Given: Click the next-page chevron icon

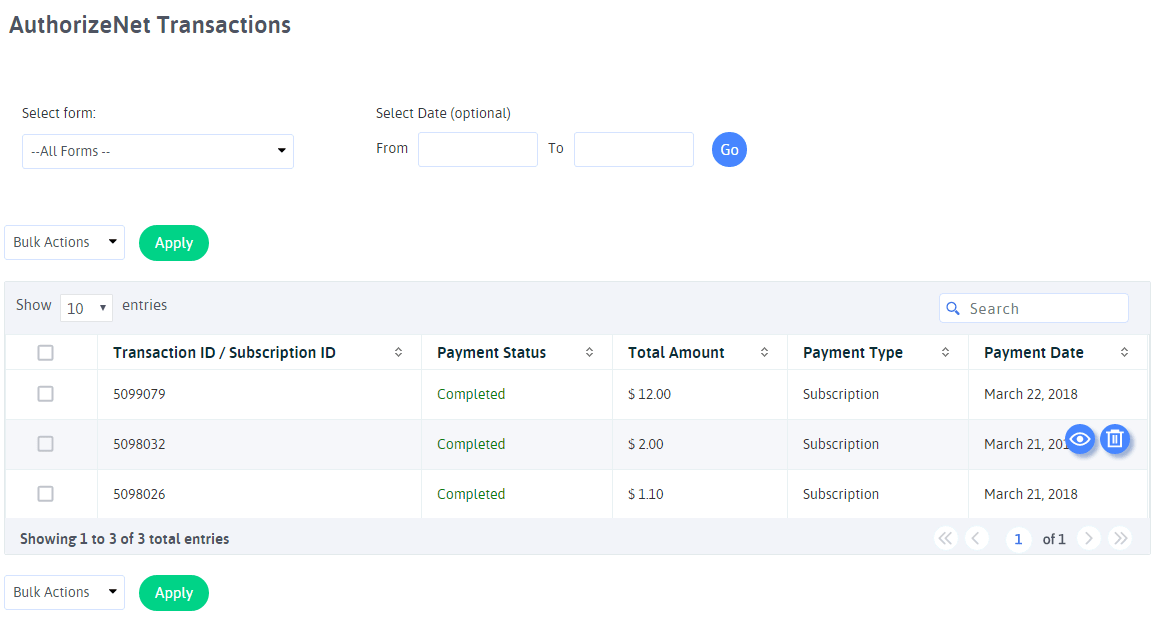Looking at the screenshot, I should (1089, 538).
